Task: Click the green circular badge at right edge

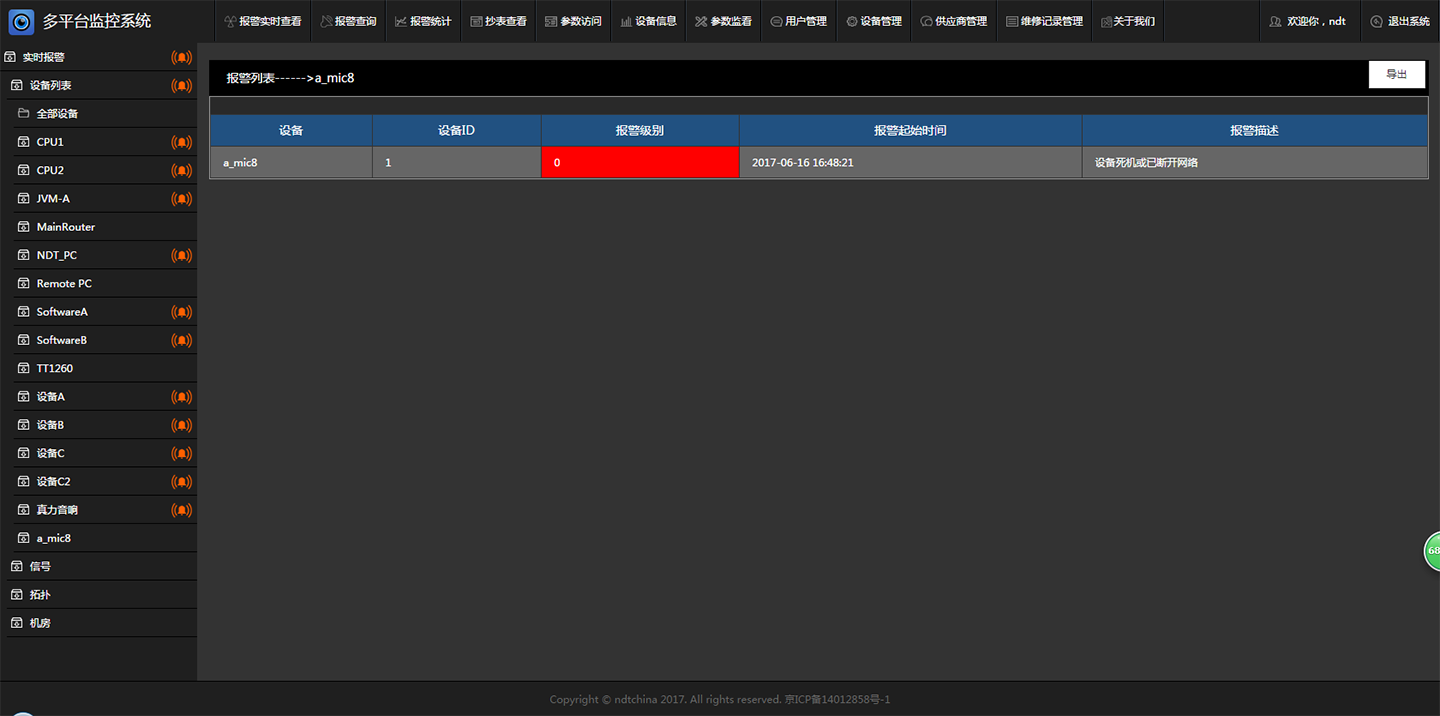Action: [x=1432, y=551]
